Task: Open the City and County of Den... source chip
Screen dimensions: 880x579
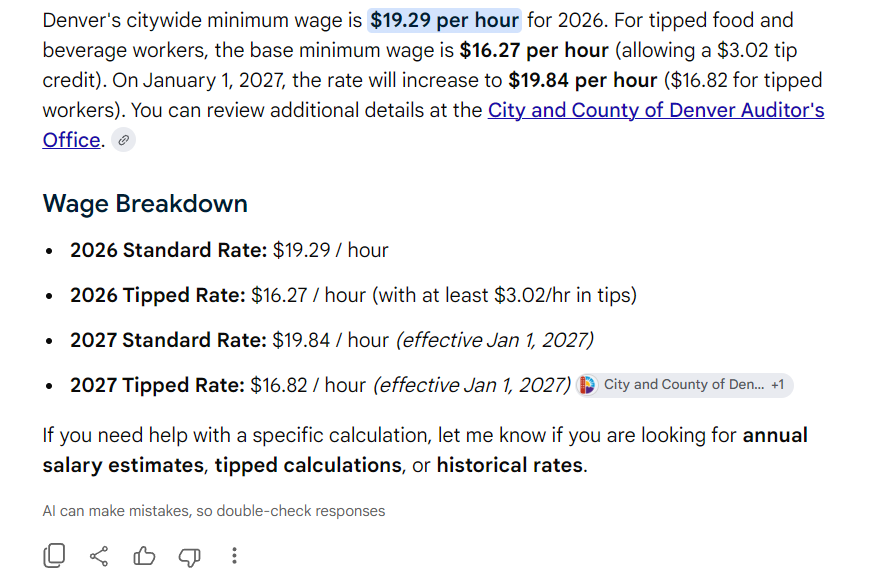Action: pyautogui.click(x=685, y=385)
